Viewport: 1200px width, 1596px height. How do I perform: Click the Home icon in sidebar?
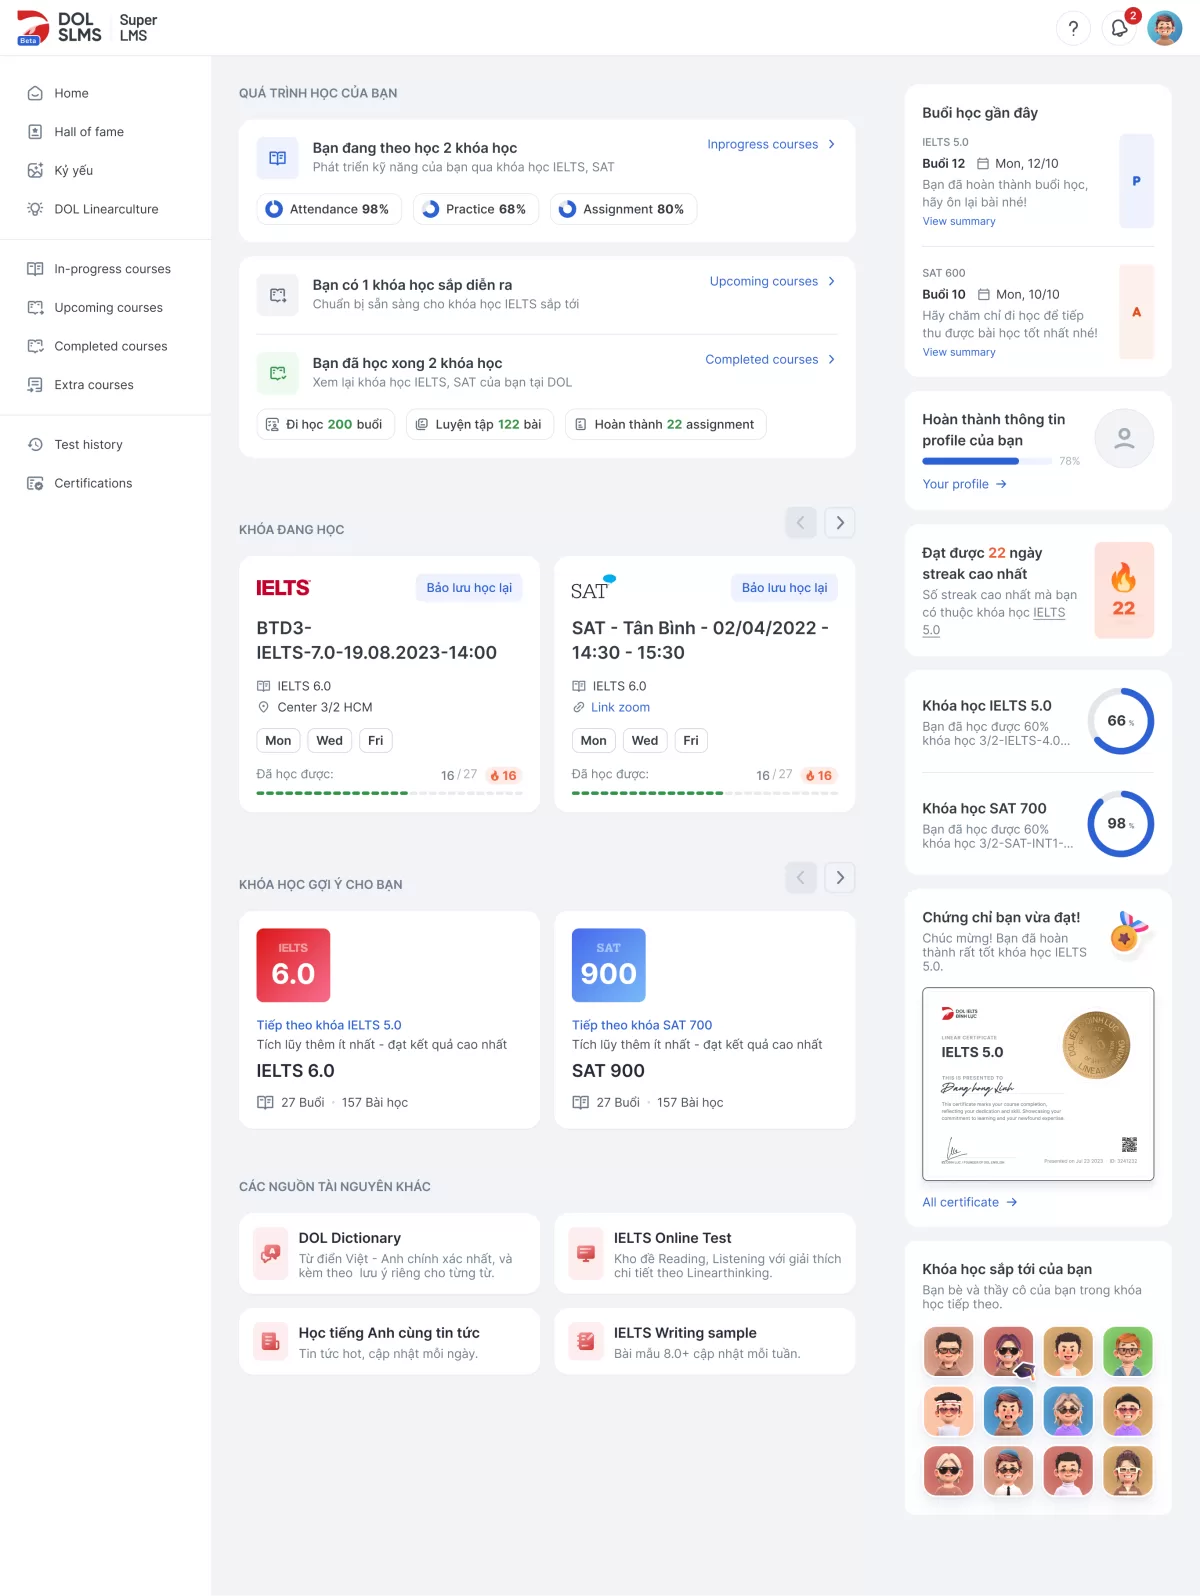(35, 93)
